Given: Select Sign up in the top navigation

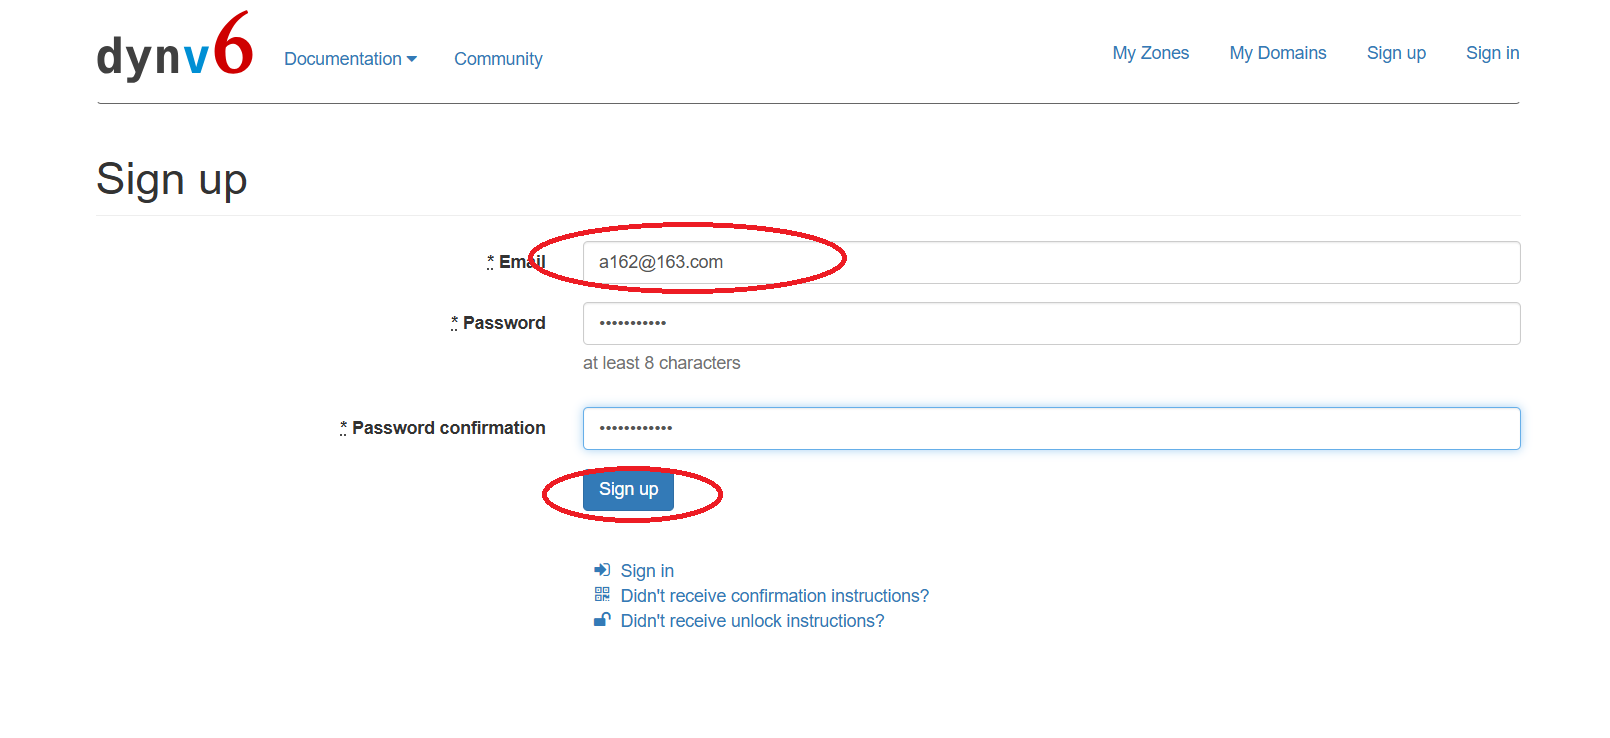Looking at the screenshot, I should 1396,53.
